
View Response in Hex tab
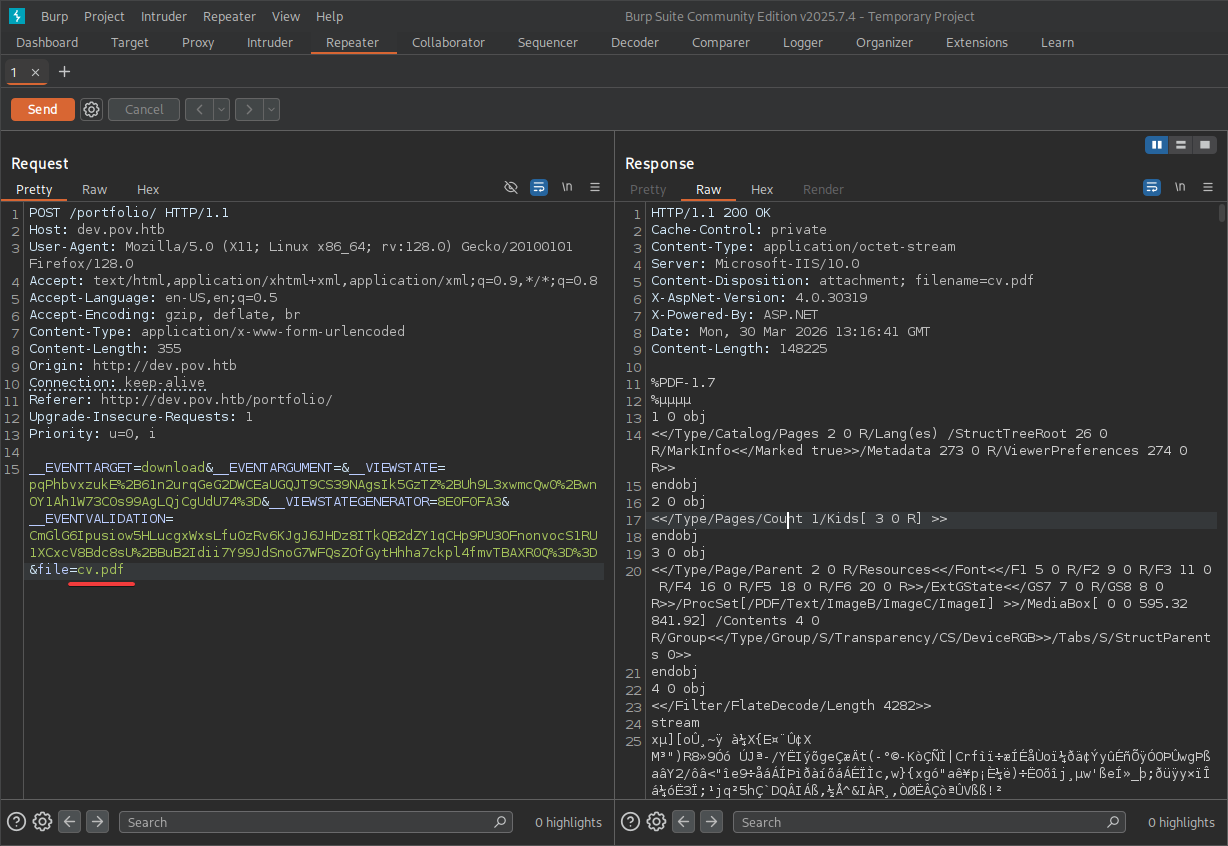[762, 189]
